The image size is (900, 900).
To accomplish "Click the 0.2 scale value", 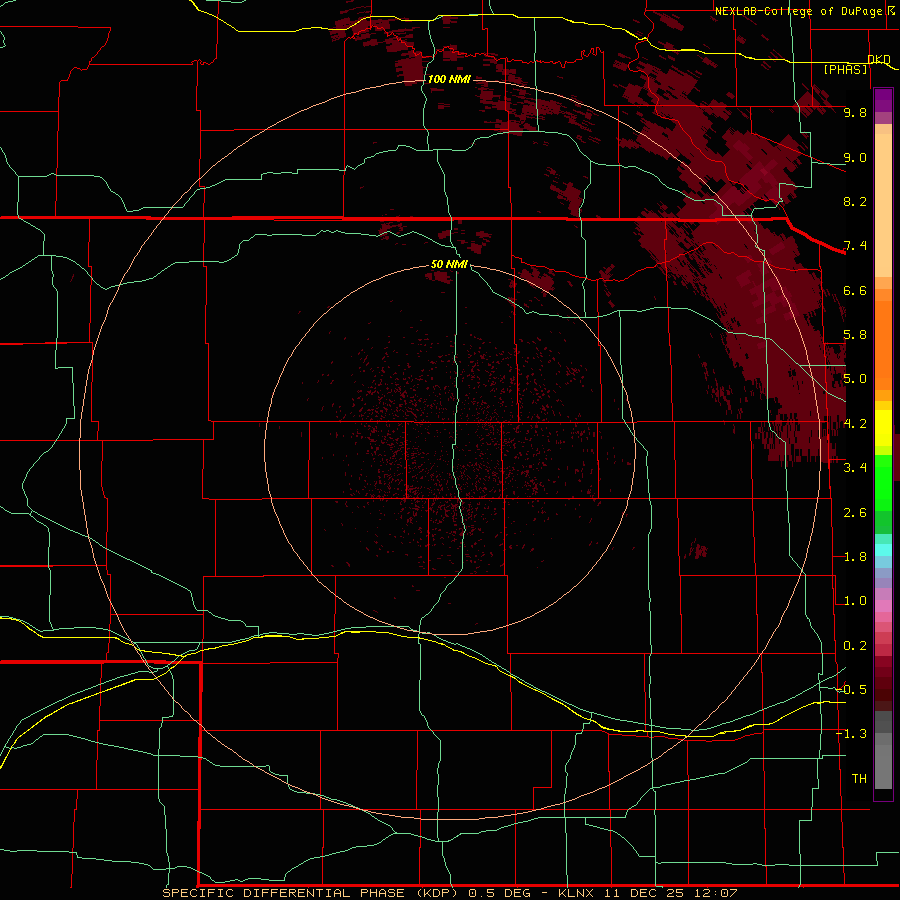I will tap(855, 646).
